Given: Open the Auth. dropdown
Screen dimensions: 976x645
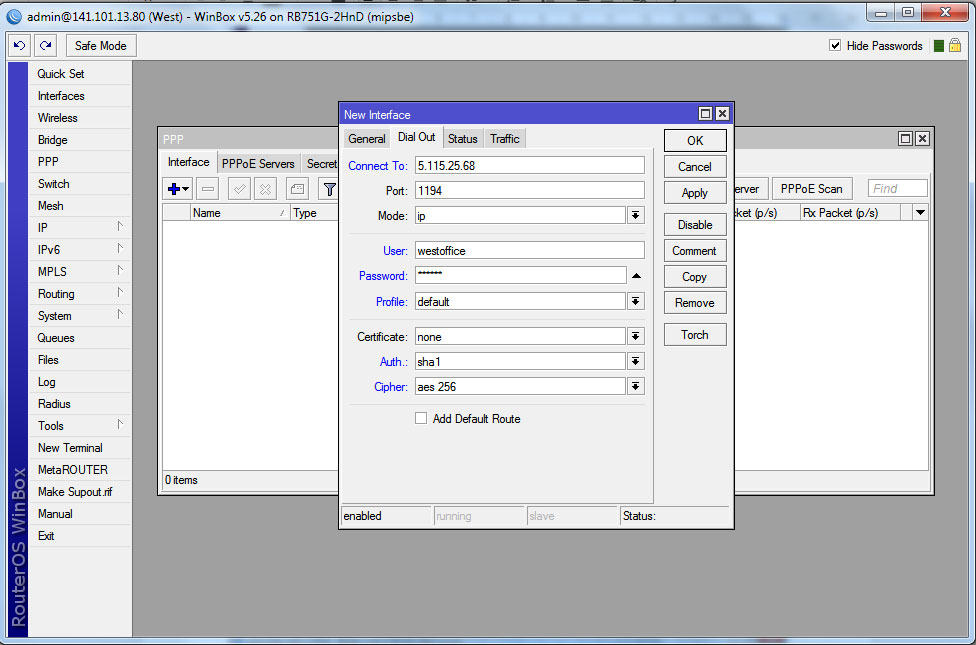Looking at the screenshot, I should (x=635, y=362).
